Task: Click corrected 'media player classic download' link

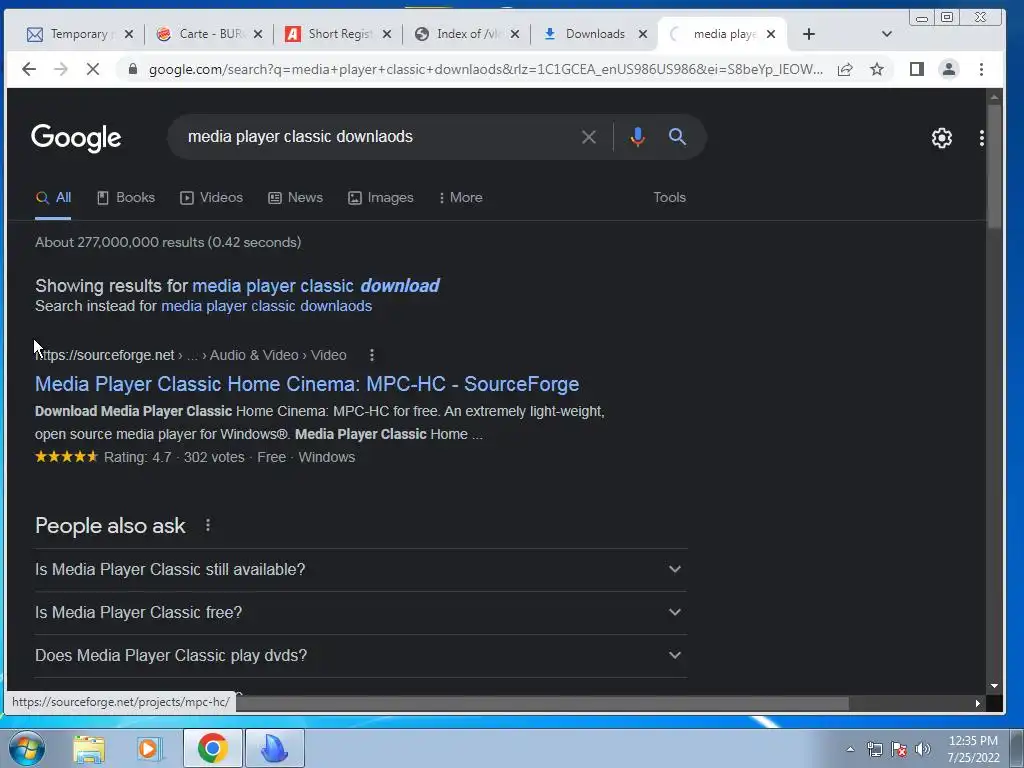Action: tap(315, 286)
